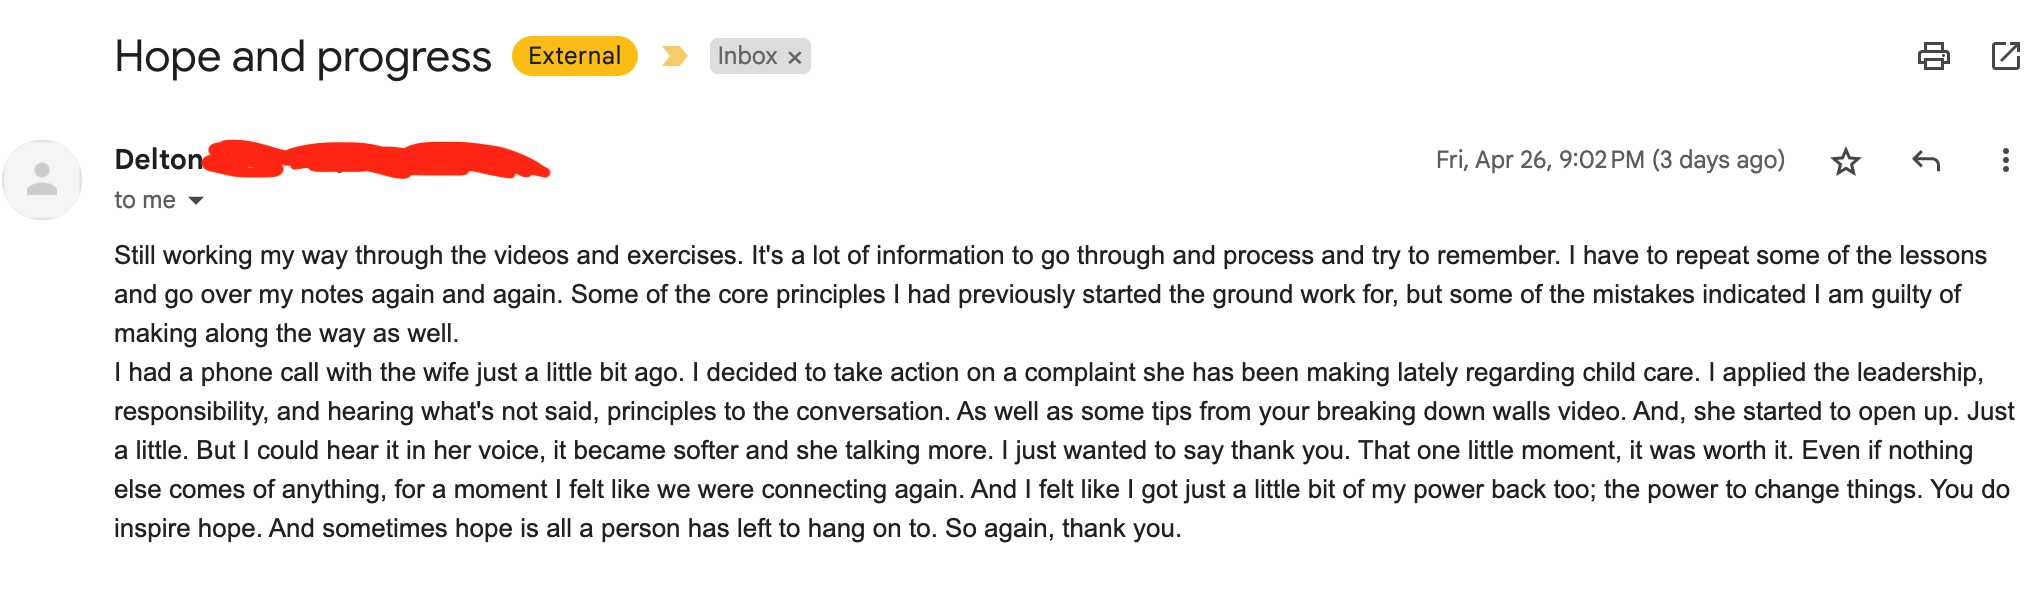Click the red redacted sender address area

pos(380,160)
